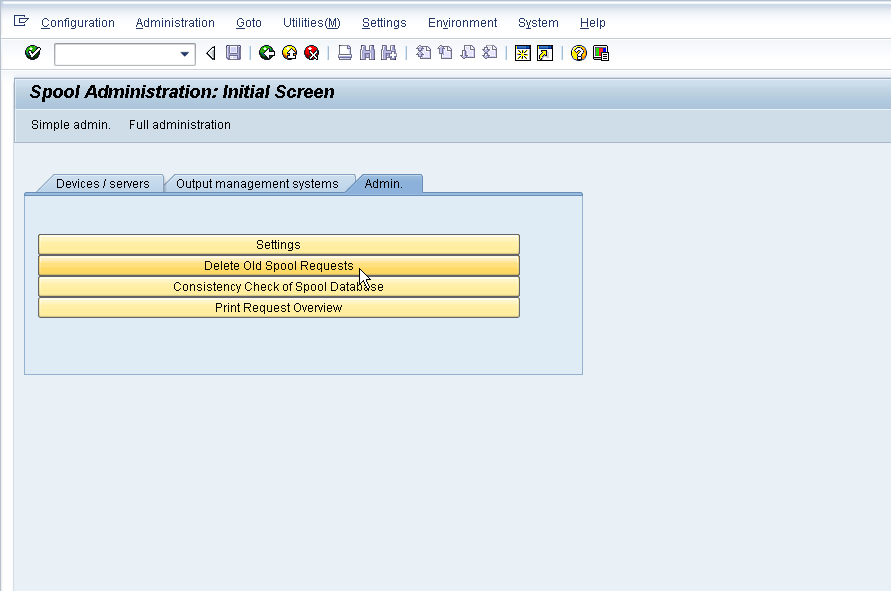Open the Environment menu
The height and width of the screenshot is (591, 891).
tap(462, 22)
